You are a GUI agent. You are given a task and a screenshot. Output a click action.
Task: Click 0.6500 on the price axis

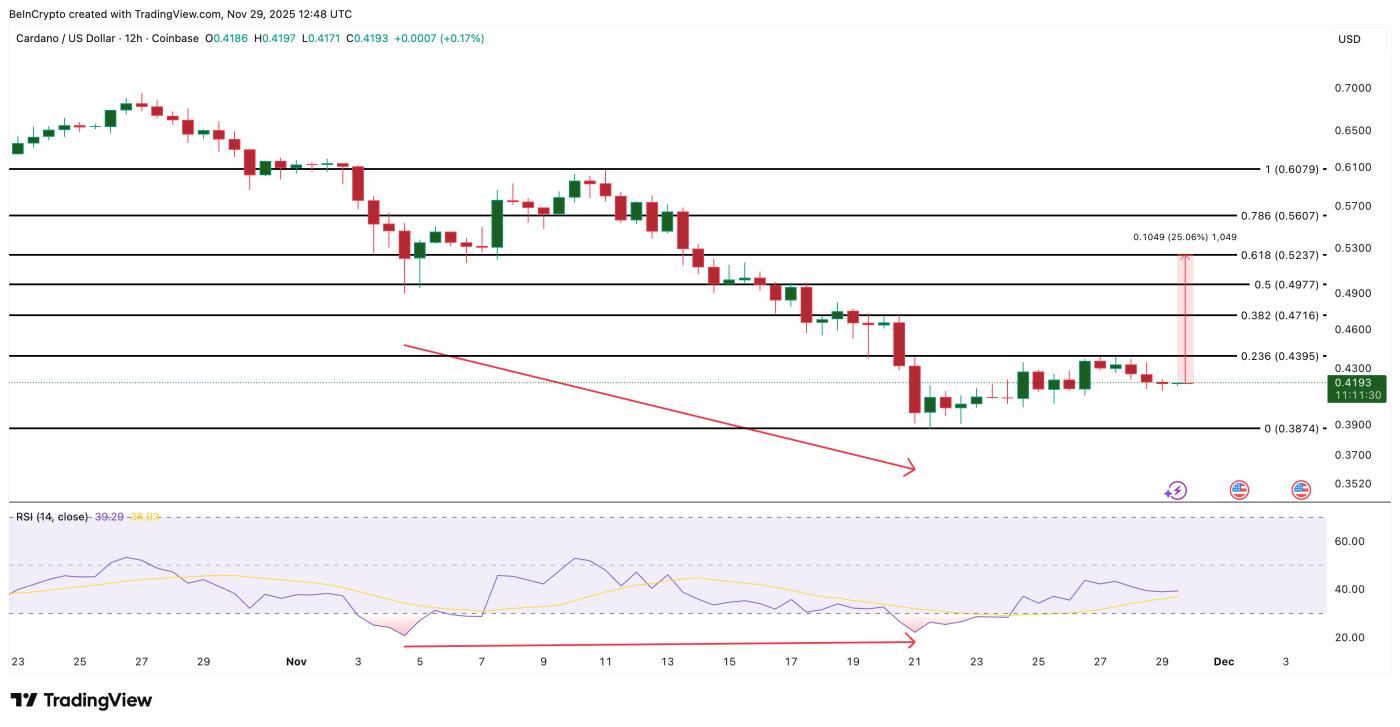[x=1352, y=130]
